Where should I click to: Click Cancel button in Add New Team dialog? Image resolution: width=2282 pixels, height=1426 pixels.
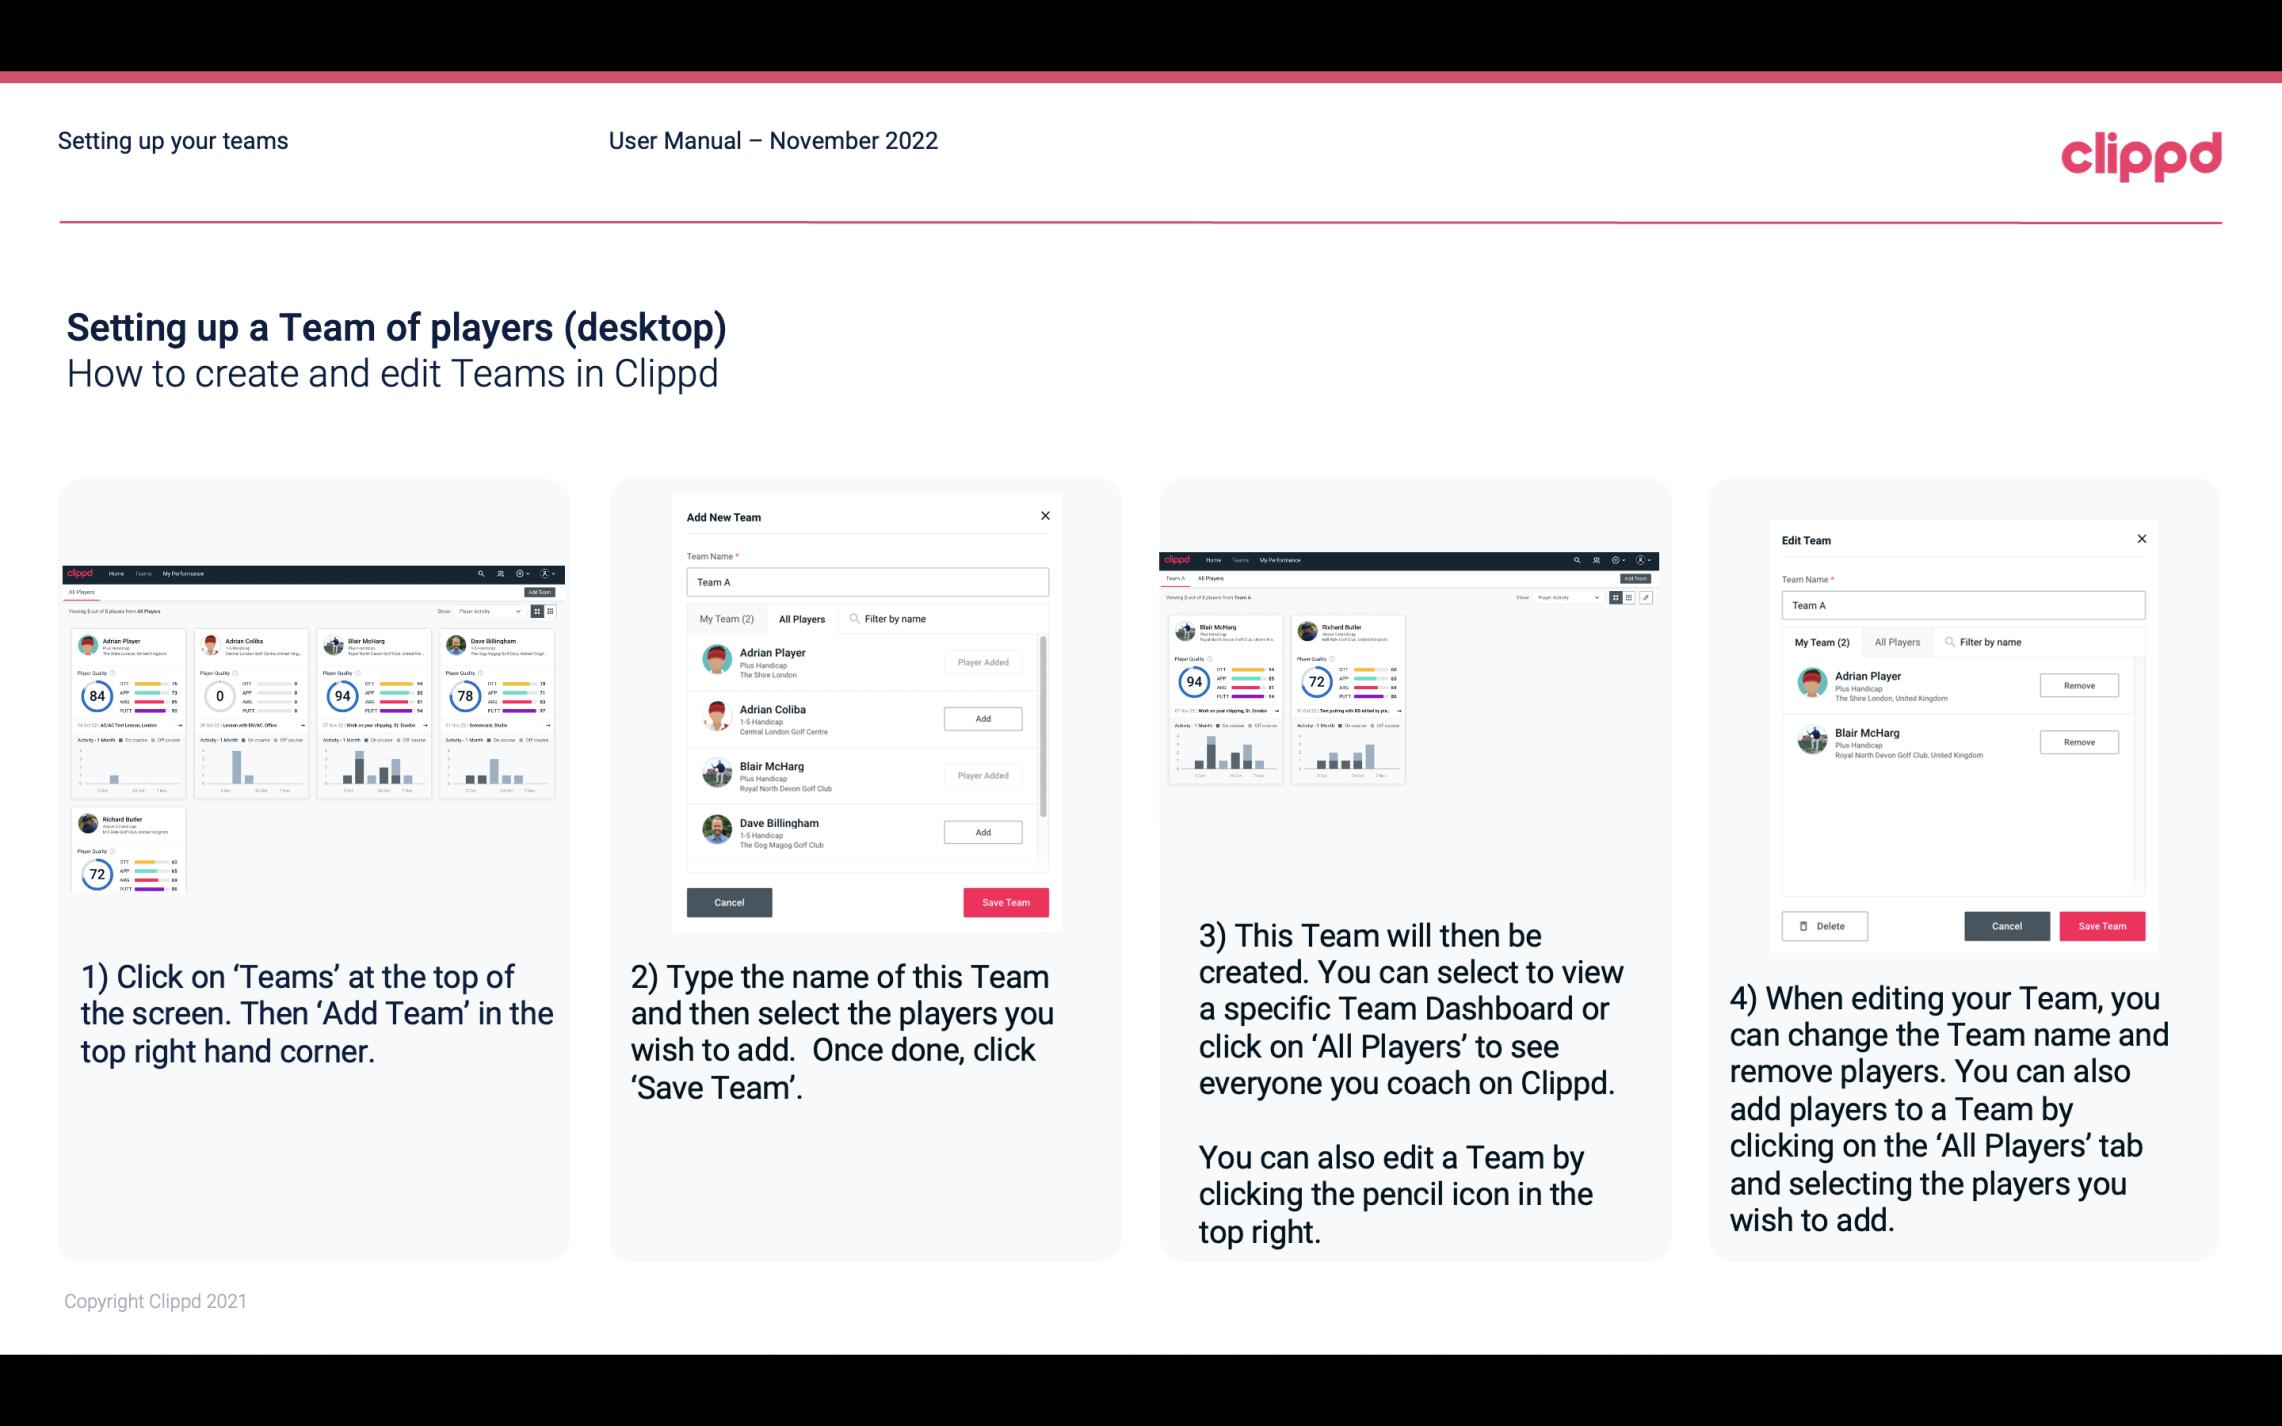[x=729, y=900]
